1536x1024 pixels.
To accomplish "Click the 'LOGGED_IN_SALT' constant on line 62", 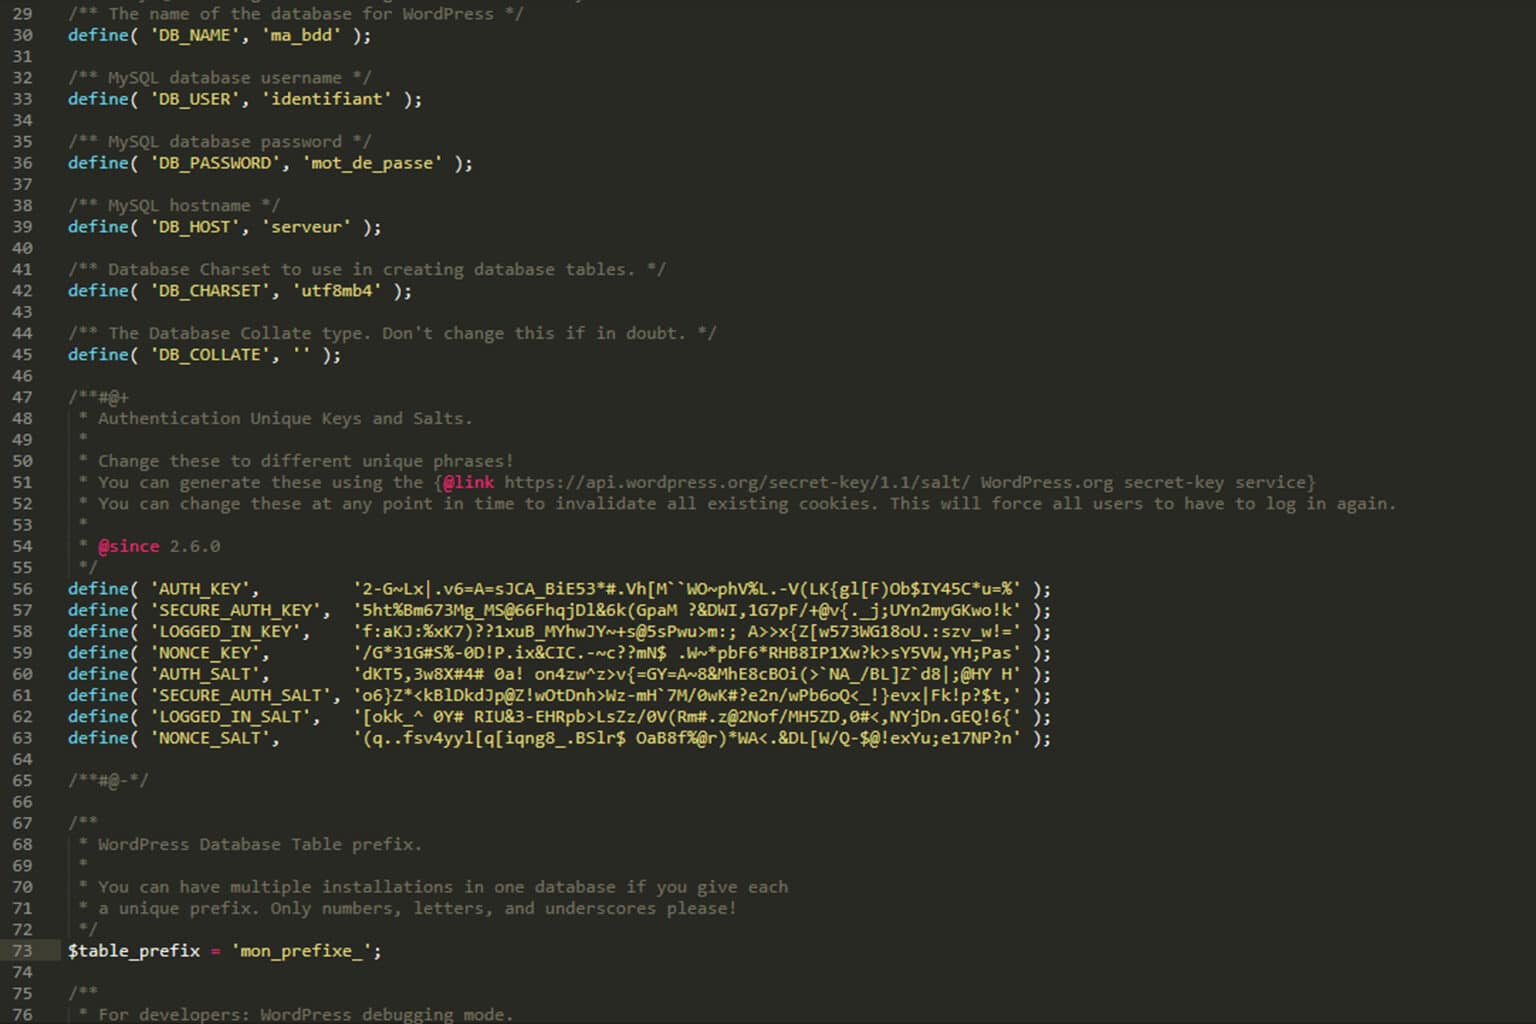I will (232, 717).
